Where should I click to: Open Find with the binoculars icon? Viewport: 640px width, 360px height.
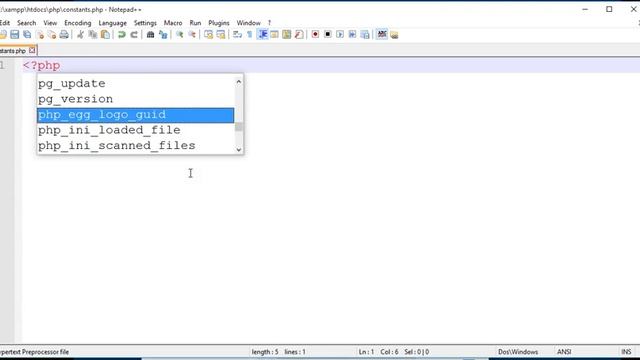[150, 35]
